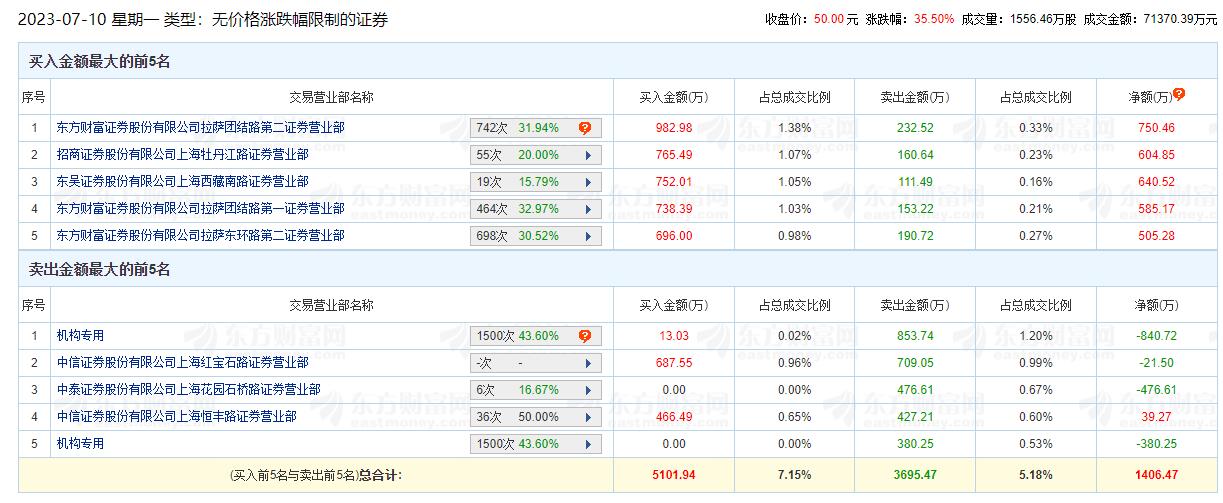Open 东方财富证券拉萨团结路第二证券营业部 link

[201, 128]
